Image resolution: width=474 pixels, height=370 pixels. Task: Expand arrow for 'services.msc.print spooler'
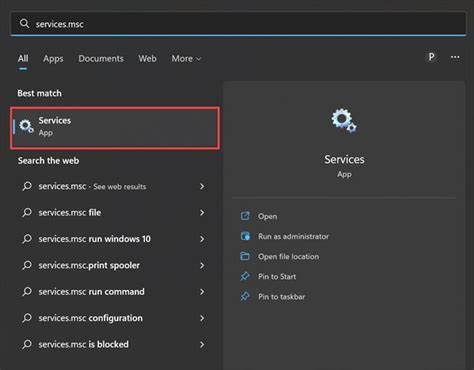(202, 265)
